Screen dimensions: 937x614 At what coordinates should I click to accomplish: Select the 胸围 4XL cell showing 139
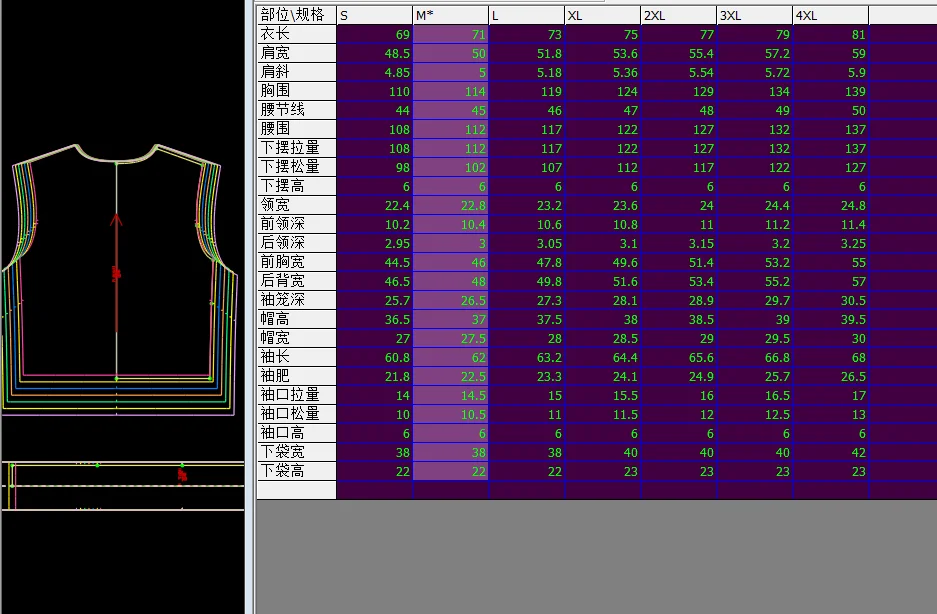tap(830, 91)
